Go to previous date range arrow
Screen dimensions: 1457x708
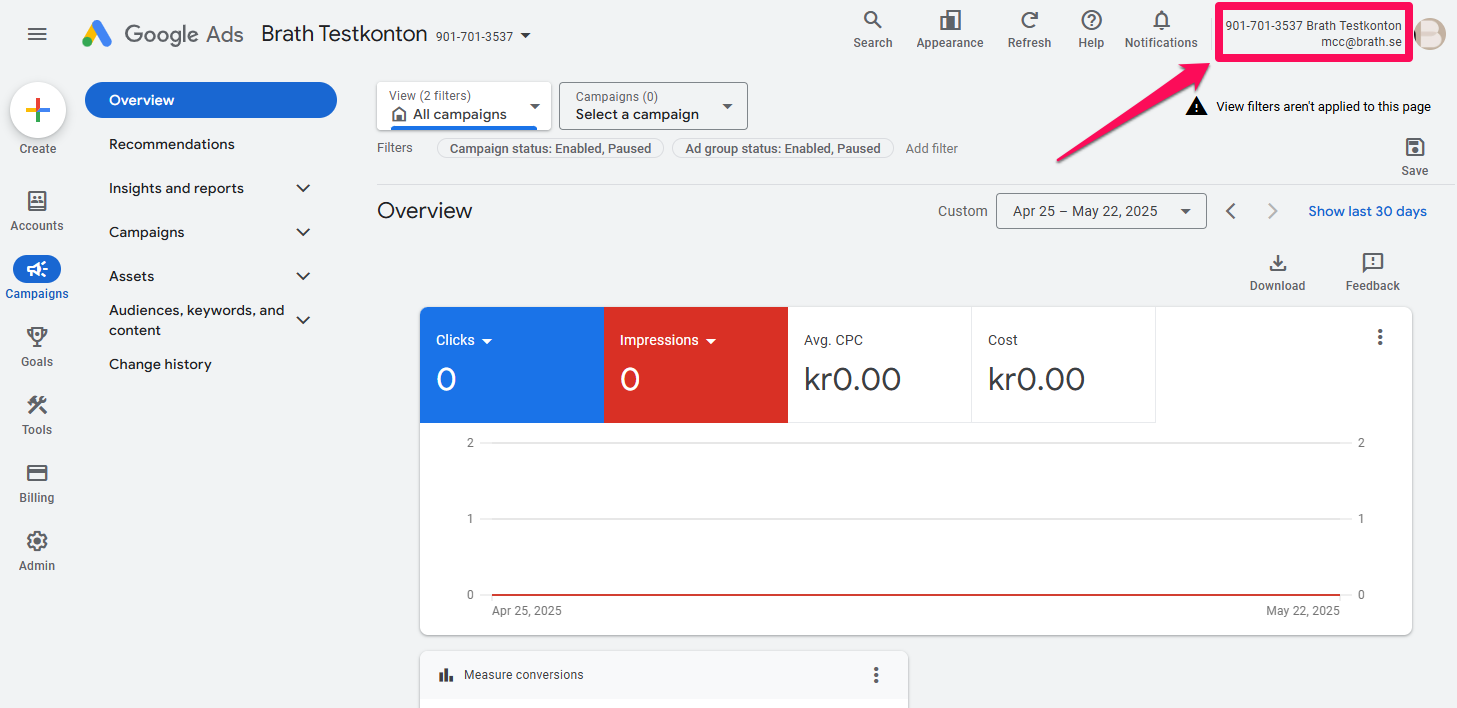(x=1231, y=211)
